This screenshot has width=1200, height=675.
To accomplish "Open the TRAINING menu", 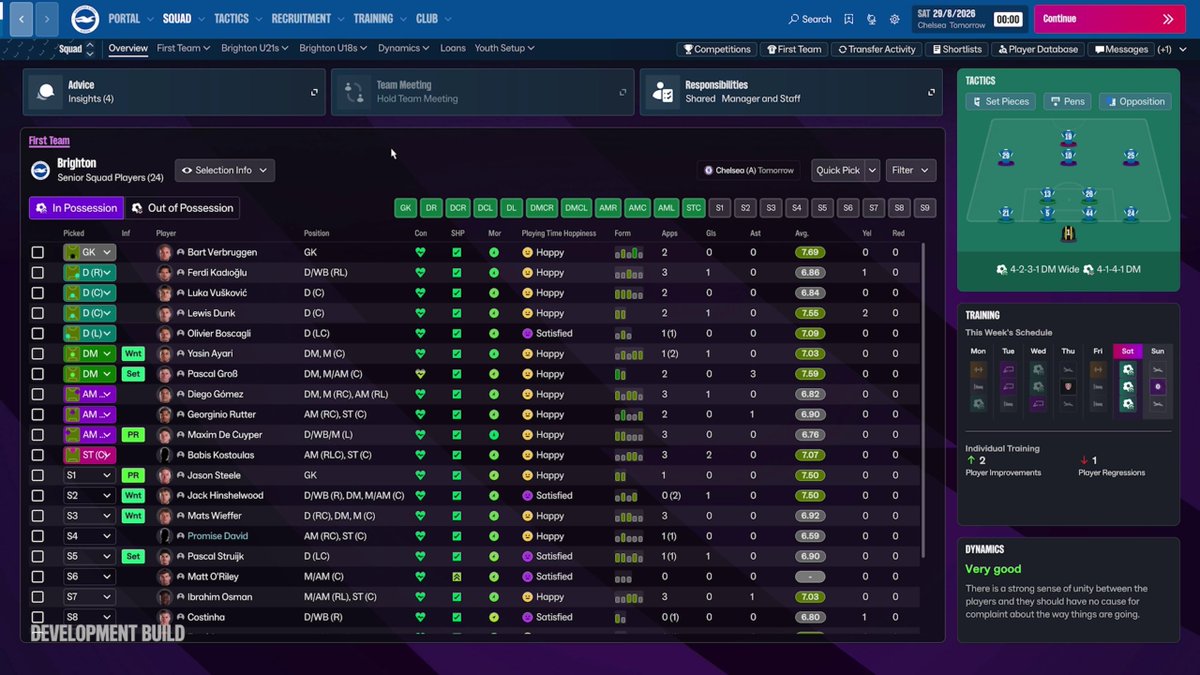I will click(x=378, y=19).
